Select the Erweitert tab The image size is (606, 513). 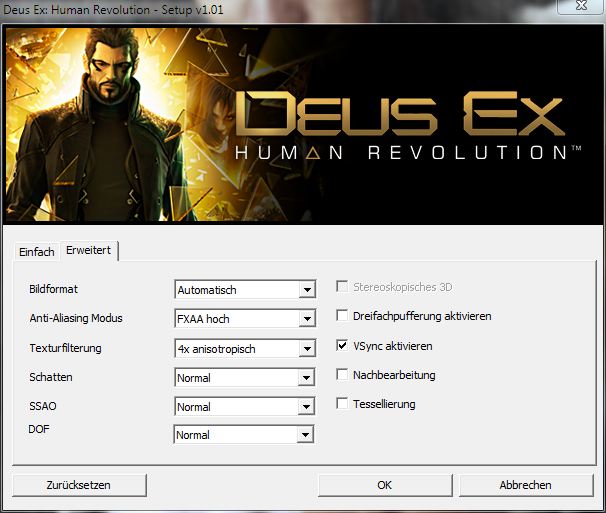pos(89,251)
